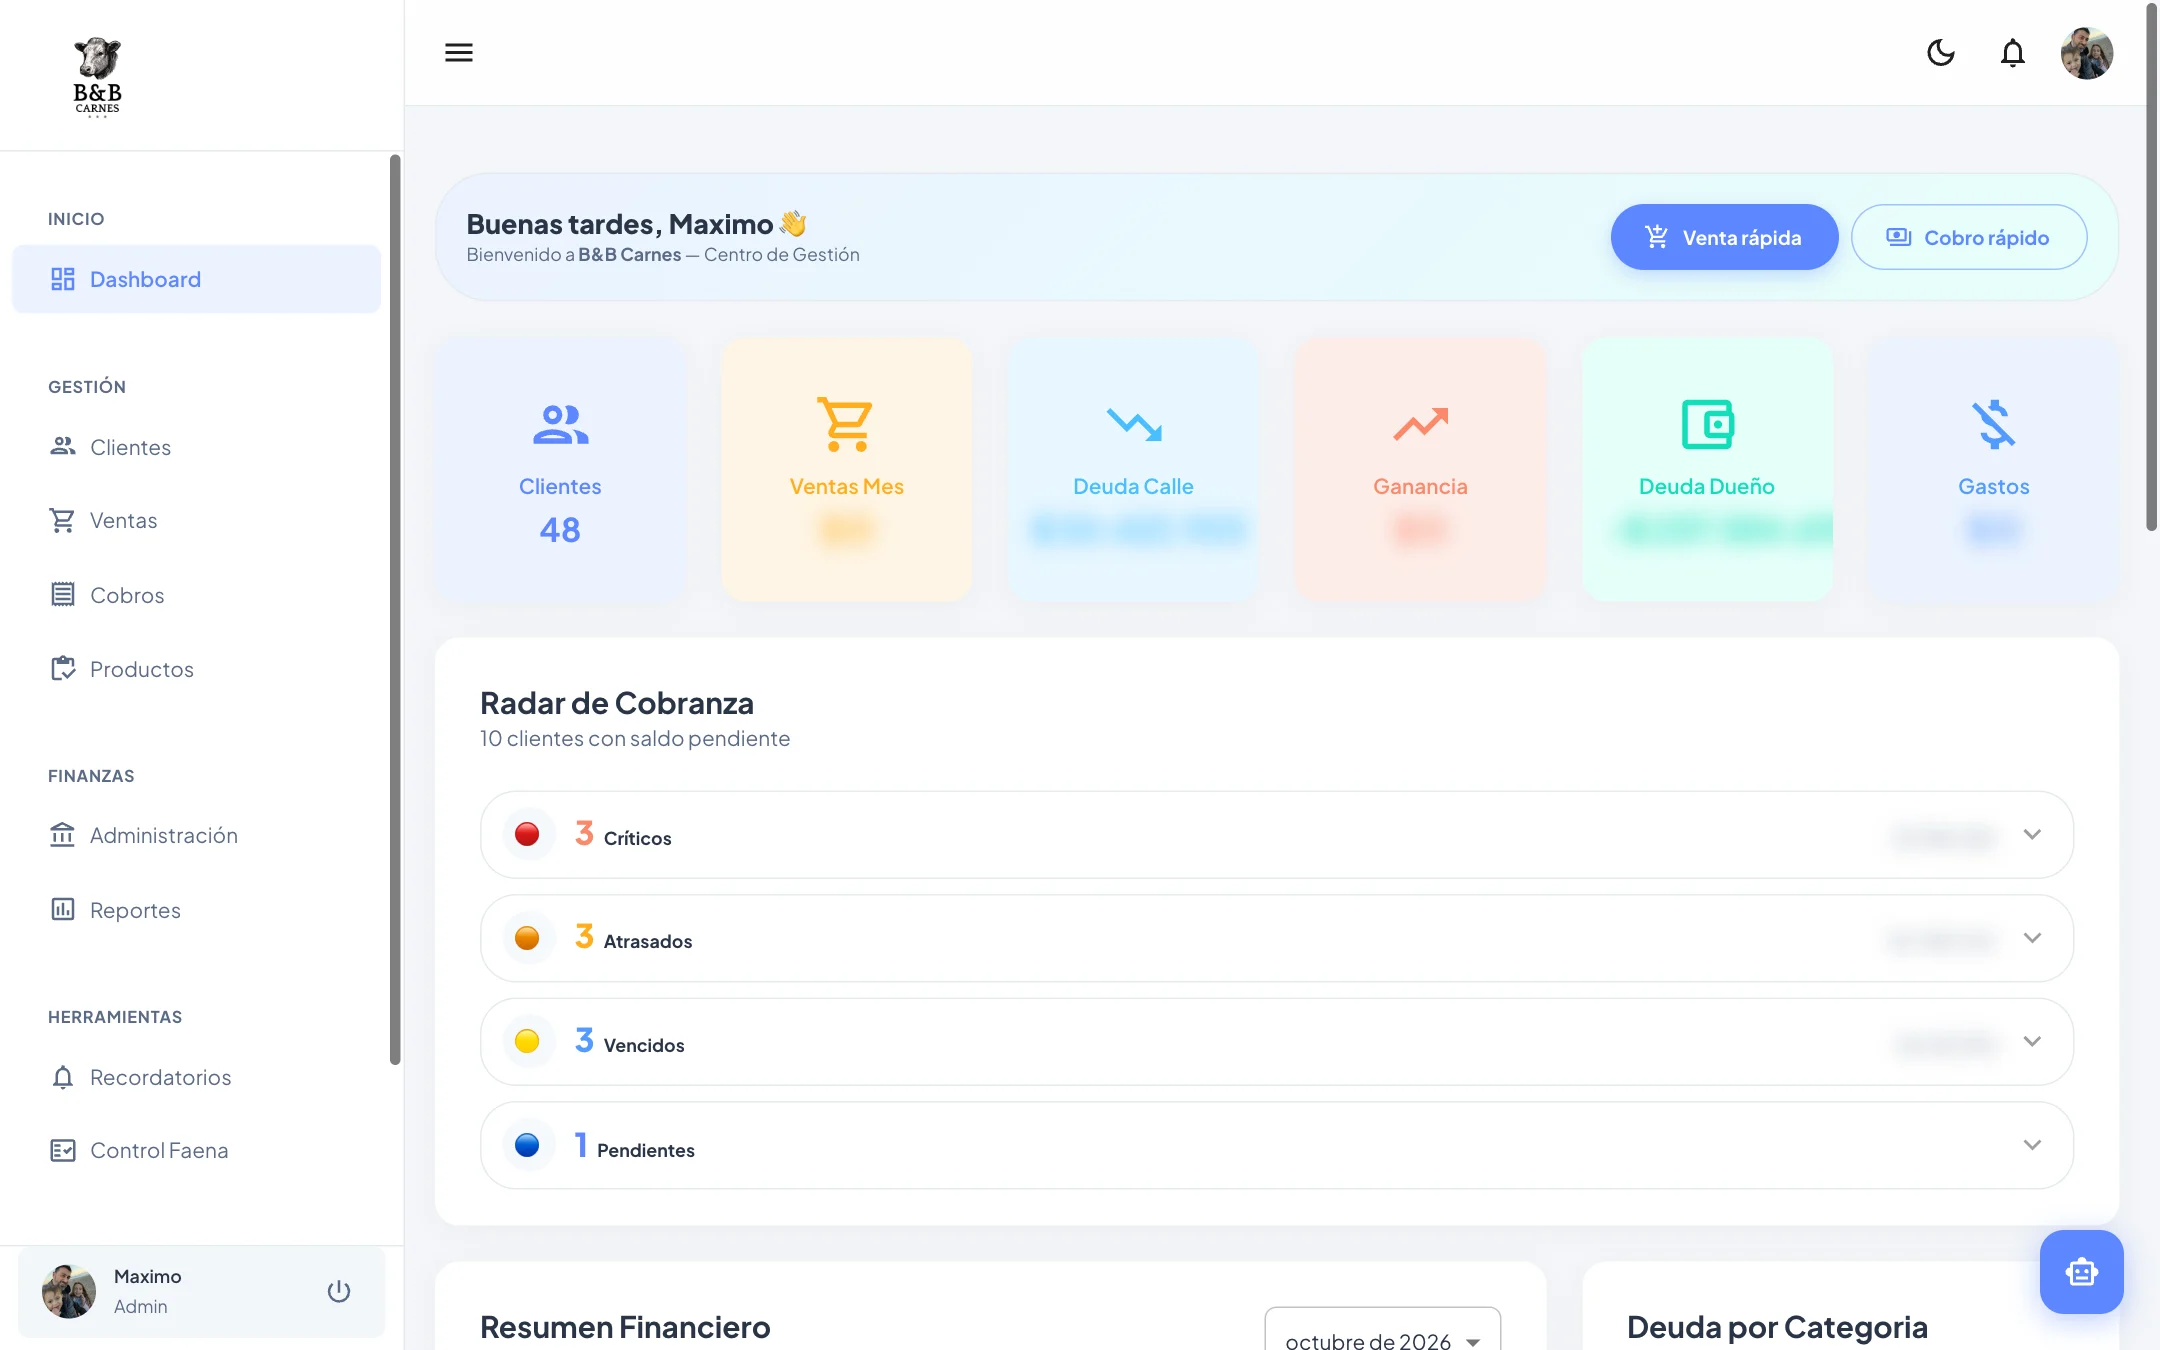Open notifications bell in top bar

(x=2013, y=53)
